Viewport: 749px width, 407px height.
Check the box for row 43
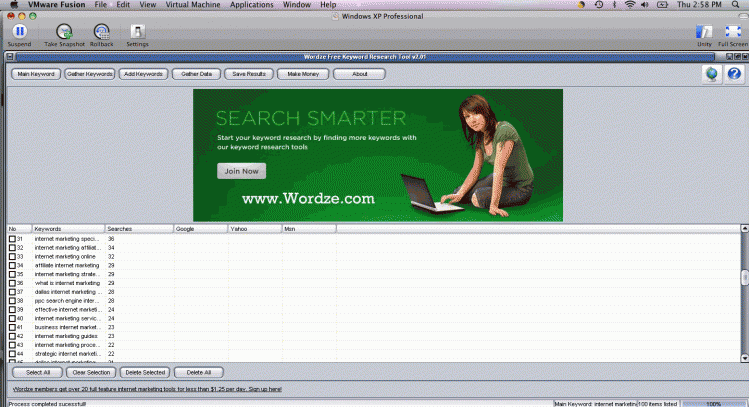pos(12,345)
